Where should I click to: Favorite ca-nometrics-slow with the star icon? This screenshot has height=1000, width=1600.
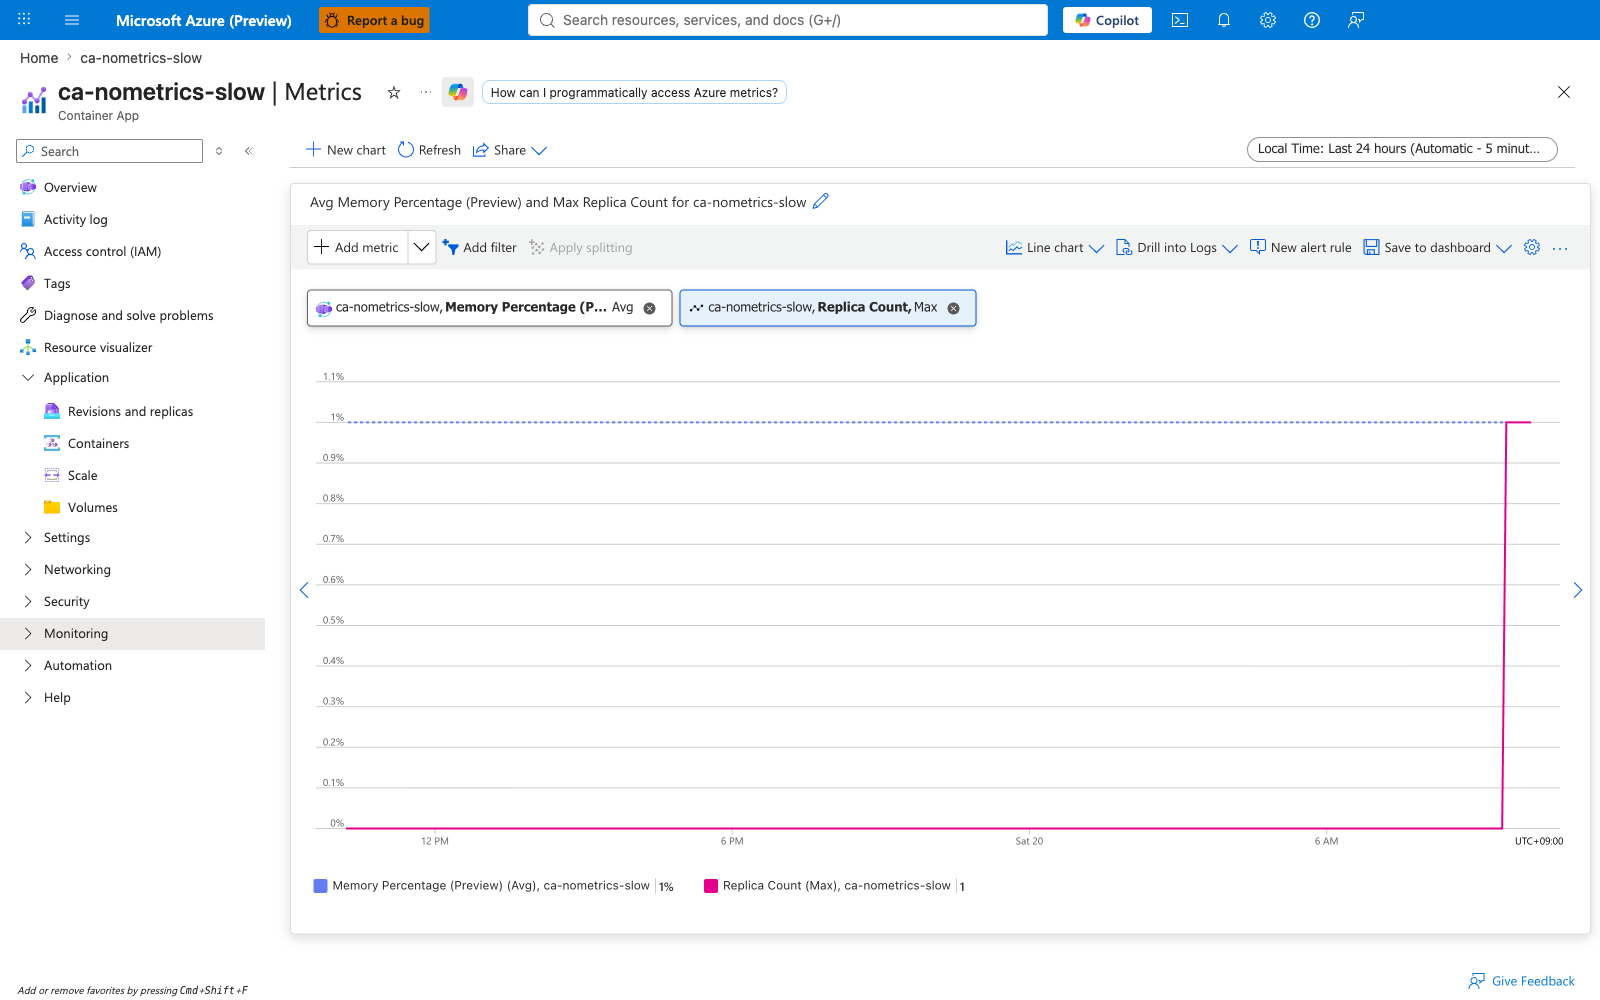click(x=394, y=92)
